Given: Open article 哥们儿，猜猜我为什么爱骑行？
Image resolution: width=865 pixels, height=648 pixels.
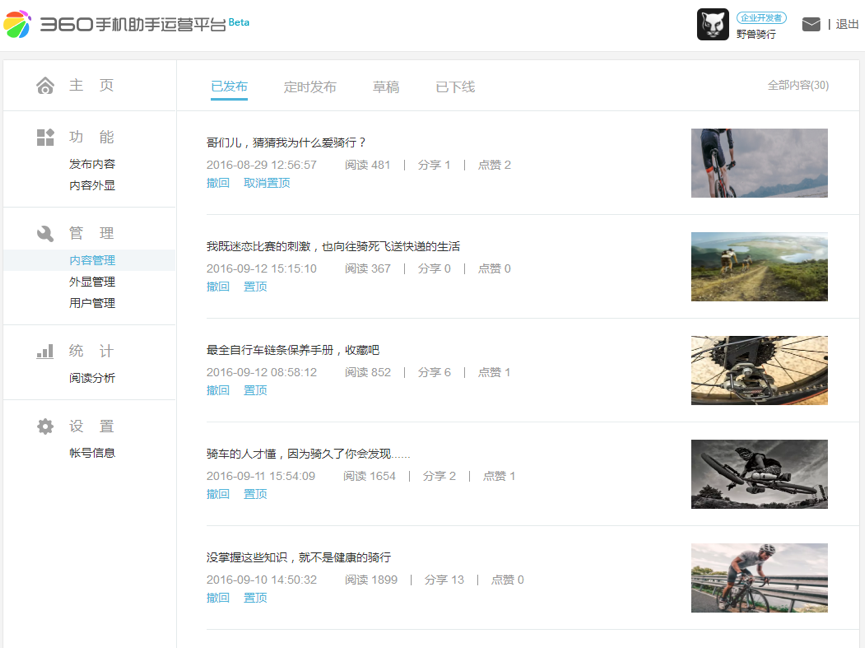Looking at the screenshot, I should click(x=286, y=143).
